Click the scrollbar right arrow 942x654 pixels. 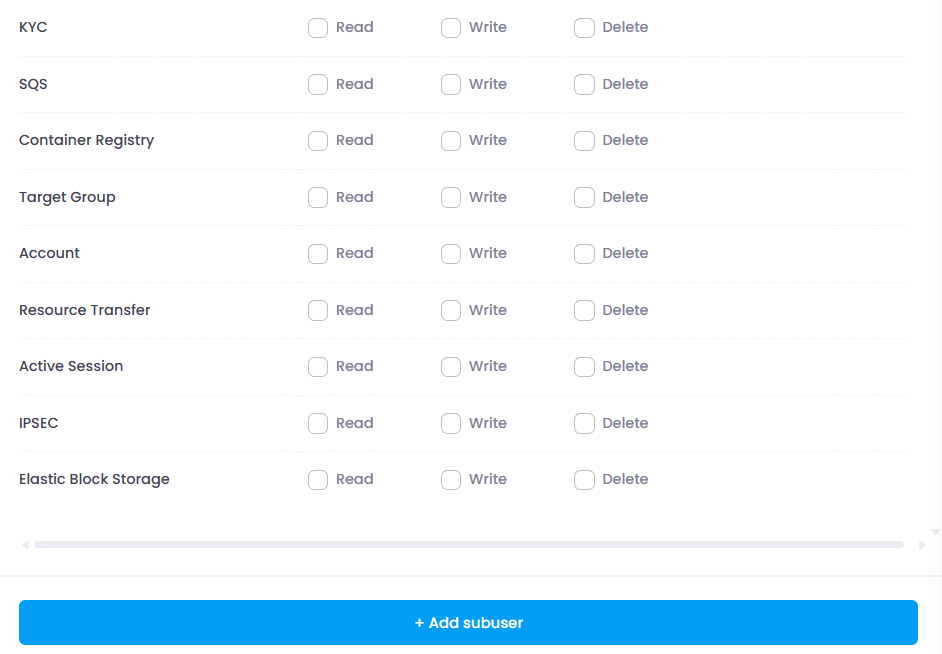click(x=922, y=545)
